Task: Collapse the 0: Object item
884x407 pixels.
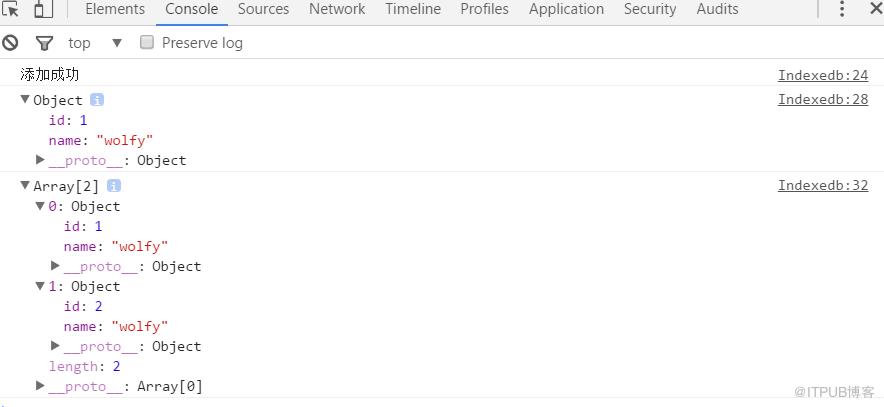Action: coord(39,206)
